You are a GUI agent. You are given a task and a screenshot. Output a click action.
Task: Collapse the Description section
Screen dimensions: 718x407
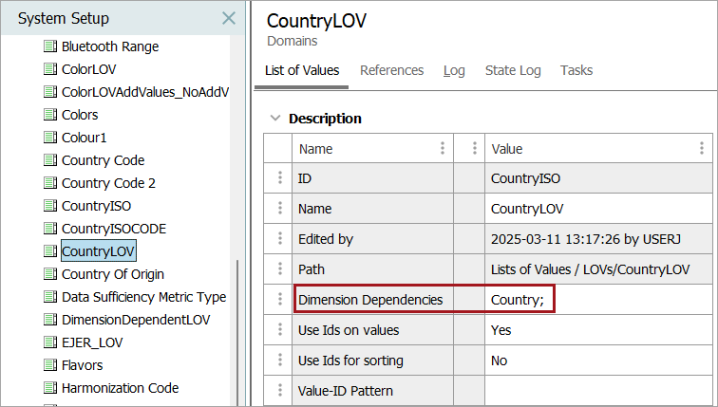[x=275, y=118]
